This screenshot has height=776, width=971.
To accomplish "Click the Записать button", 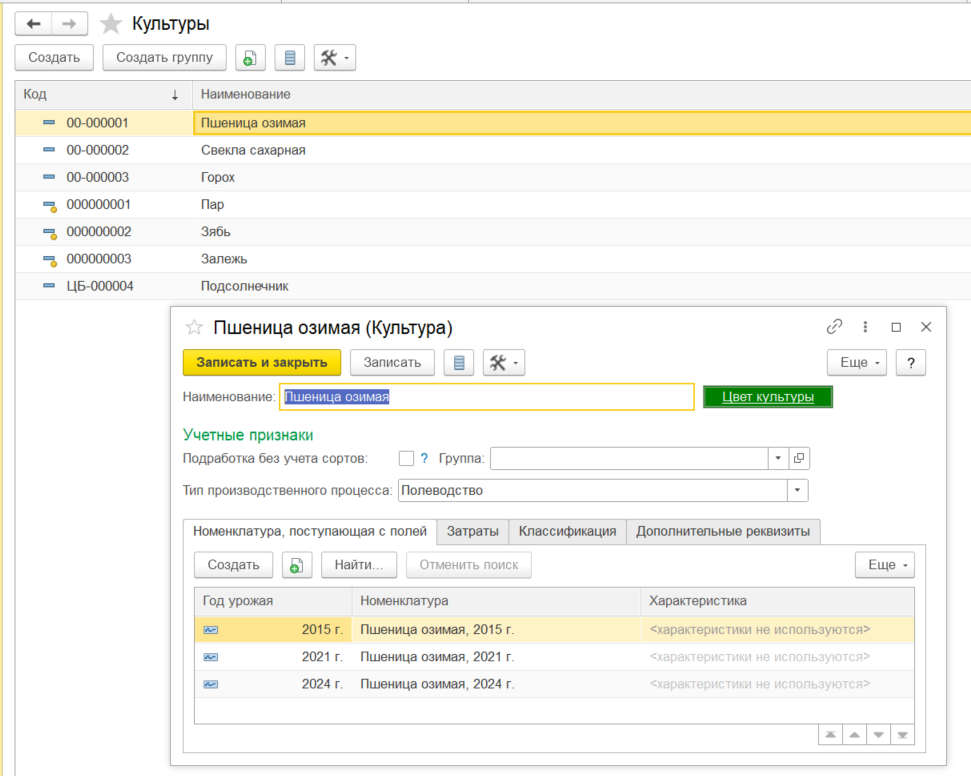I will click(x=392, y=363).
